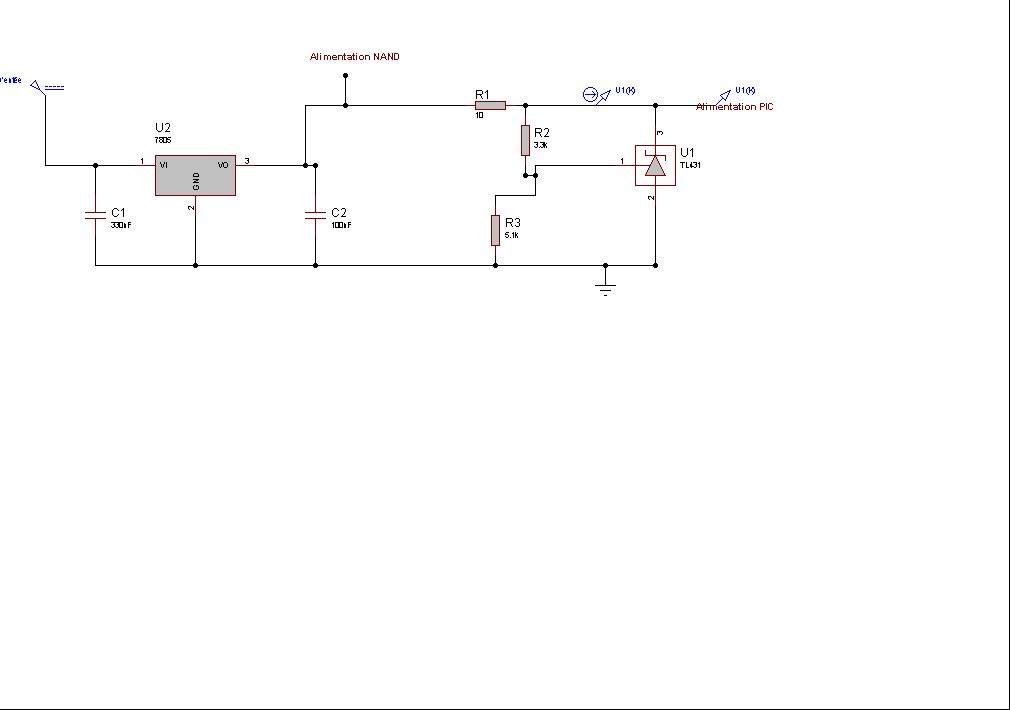Select the 7805 regulator body U2

pyautogui.click(x=195, y=175)
